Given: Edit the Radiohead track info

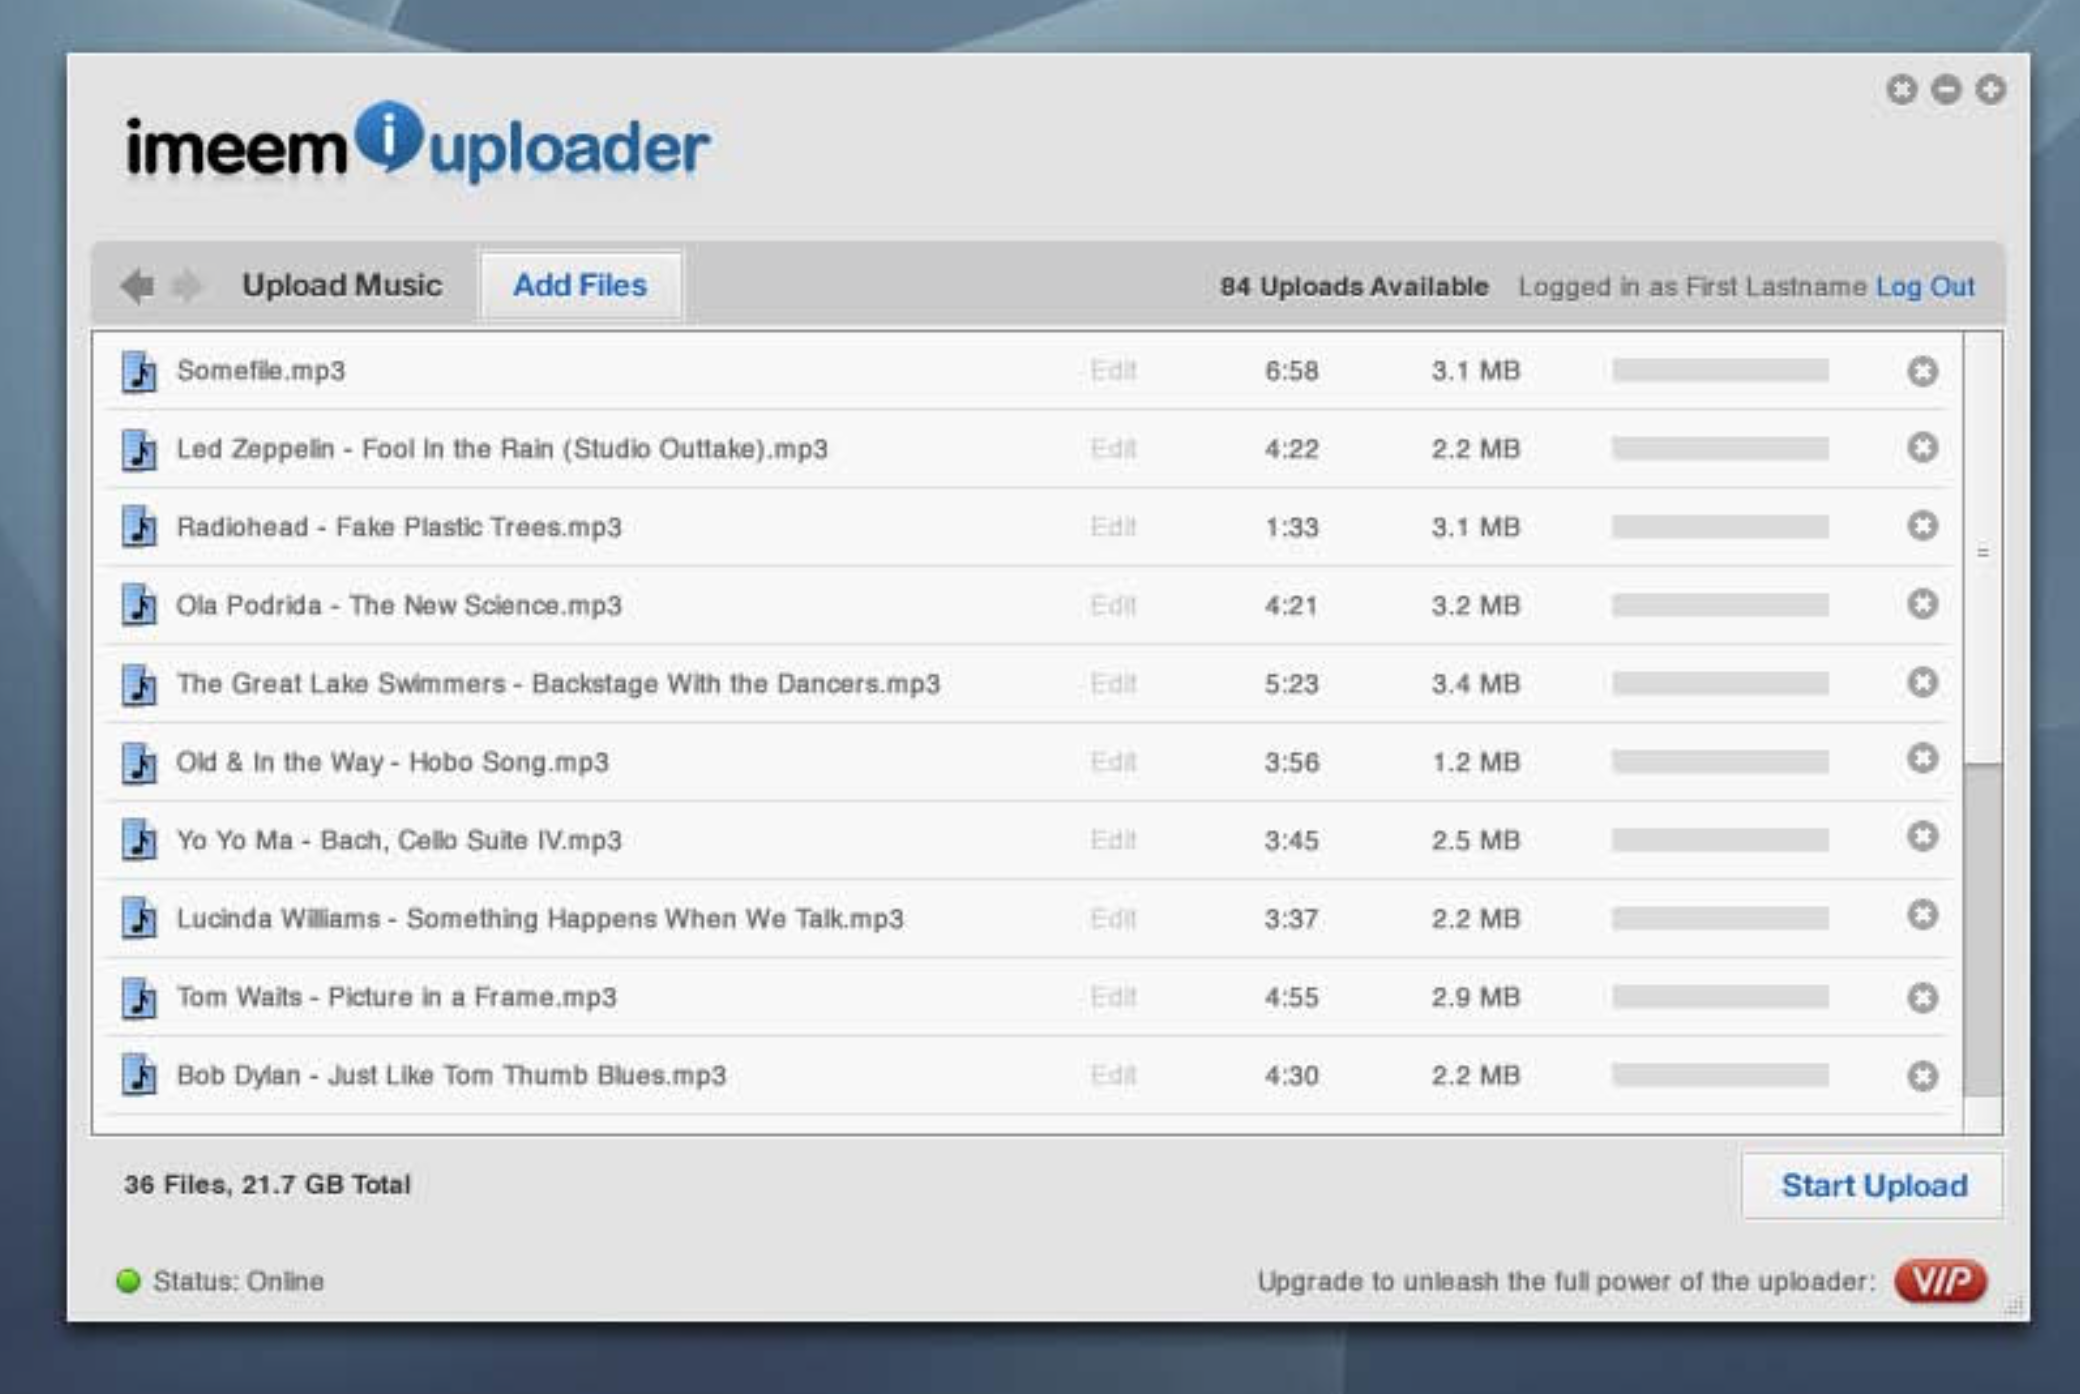Looking at the screenshot, I should [1113, 527].
